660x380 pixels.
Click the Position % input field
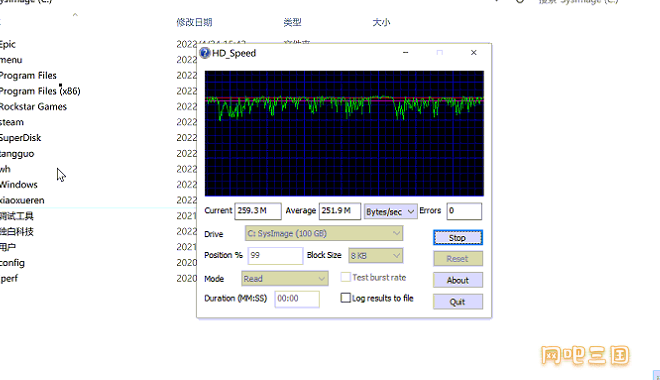(275, 255)
